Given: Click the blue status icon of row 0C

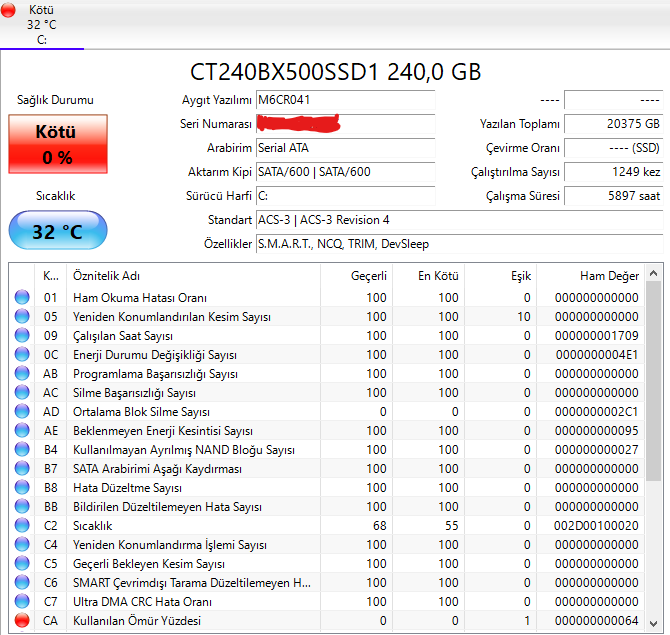Looking at the screenshot, I should coord(22,354).
